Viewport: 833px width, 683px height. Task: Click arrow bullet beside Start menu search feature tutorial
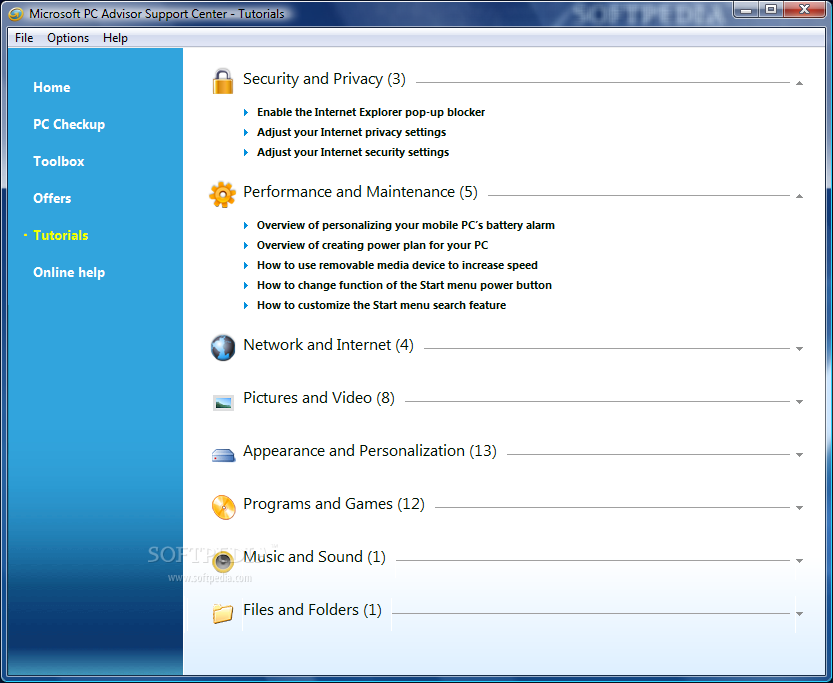[x=246, y=305]
